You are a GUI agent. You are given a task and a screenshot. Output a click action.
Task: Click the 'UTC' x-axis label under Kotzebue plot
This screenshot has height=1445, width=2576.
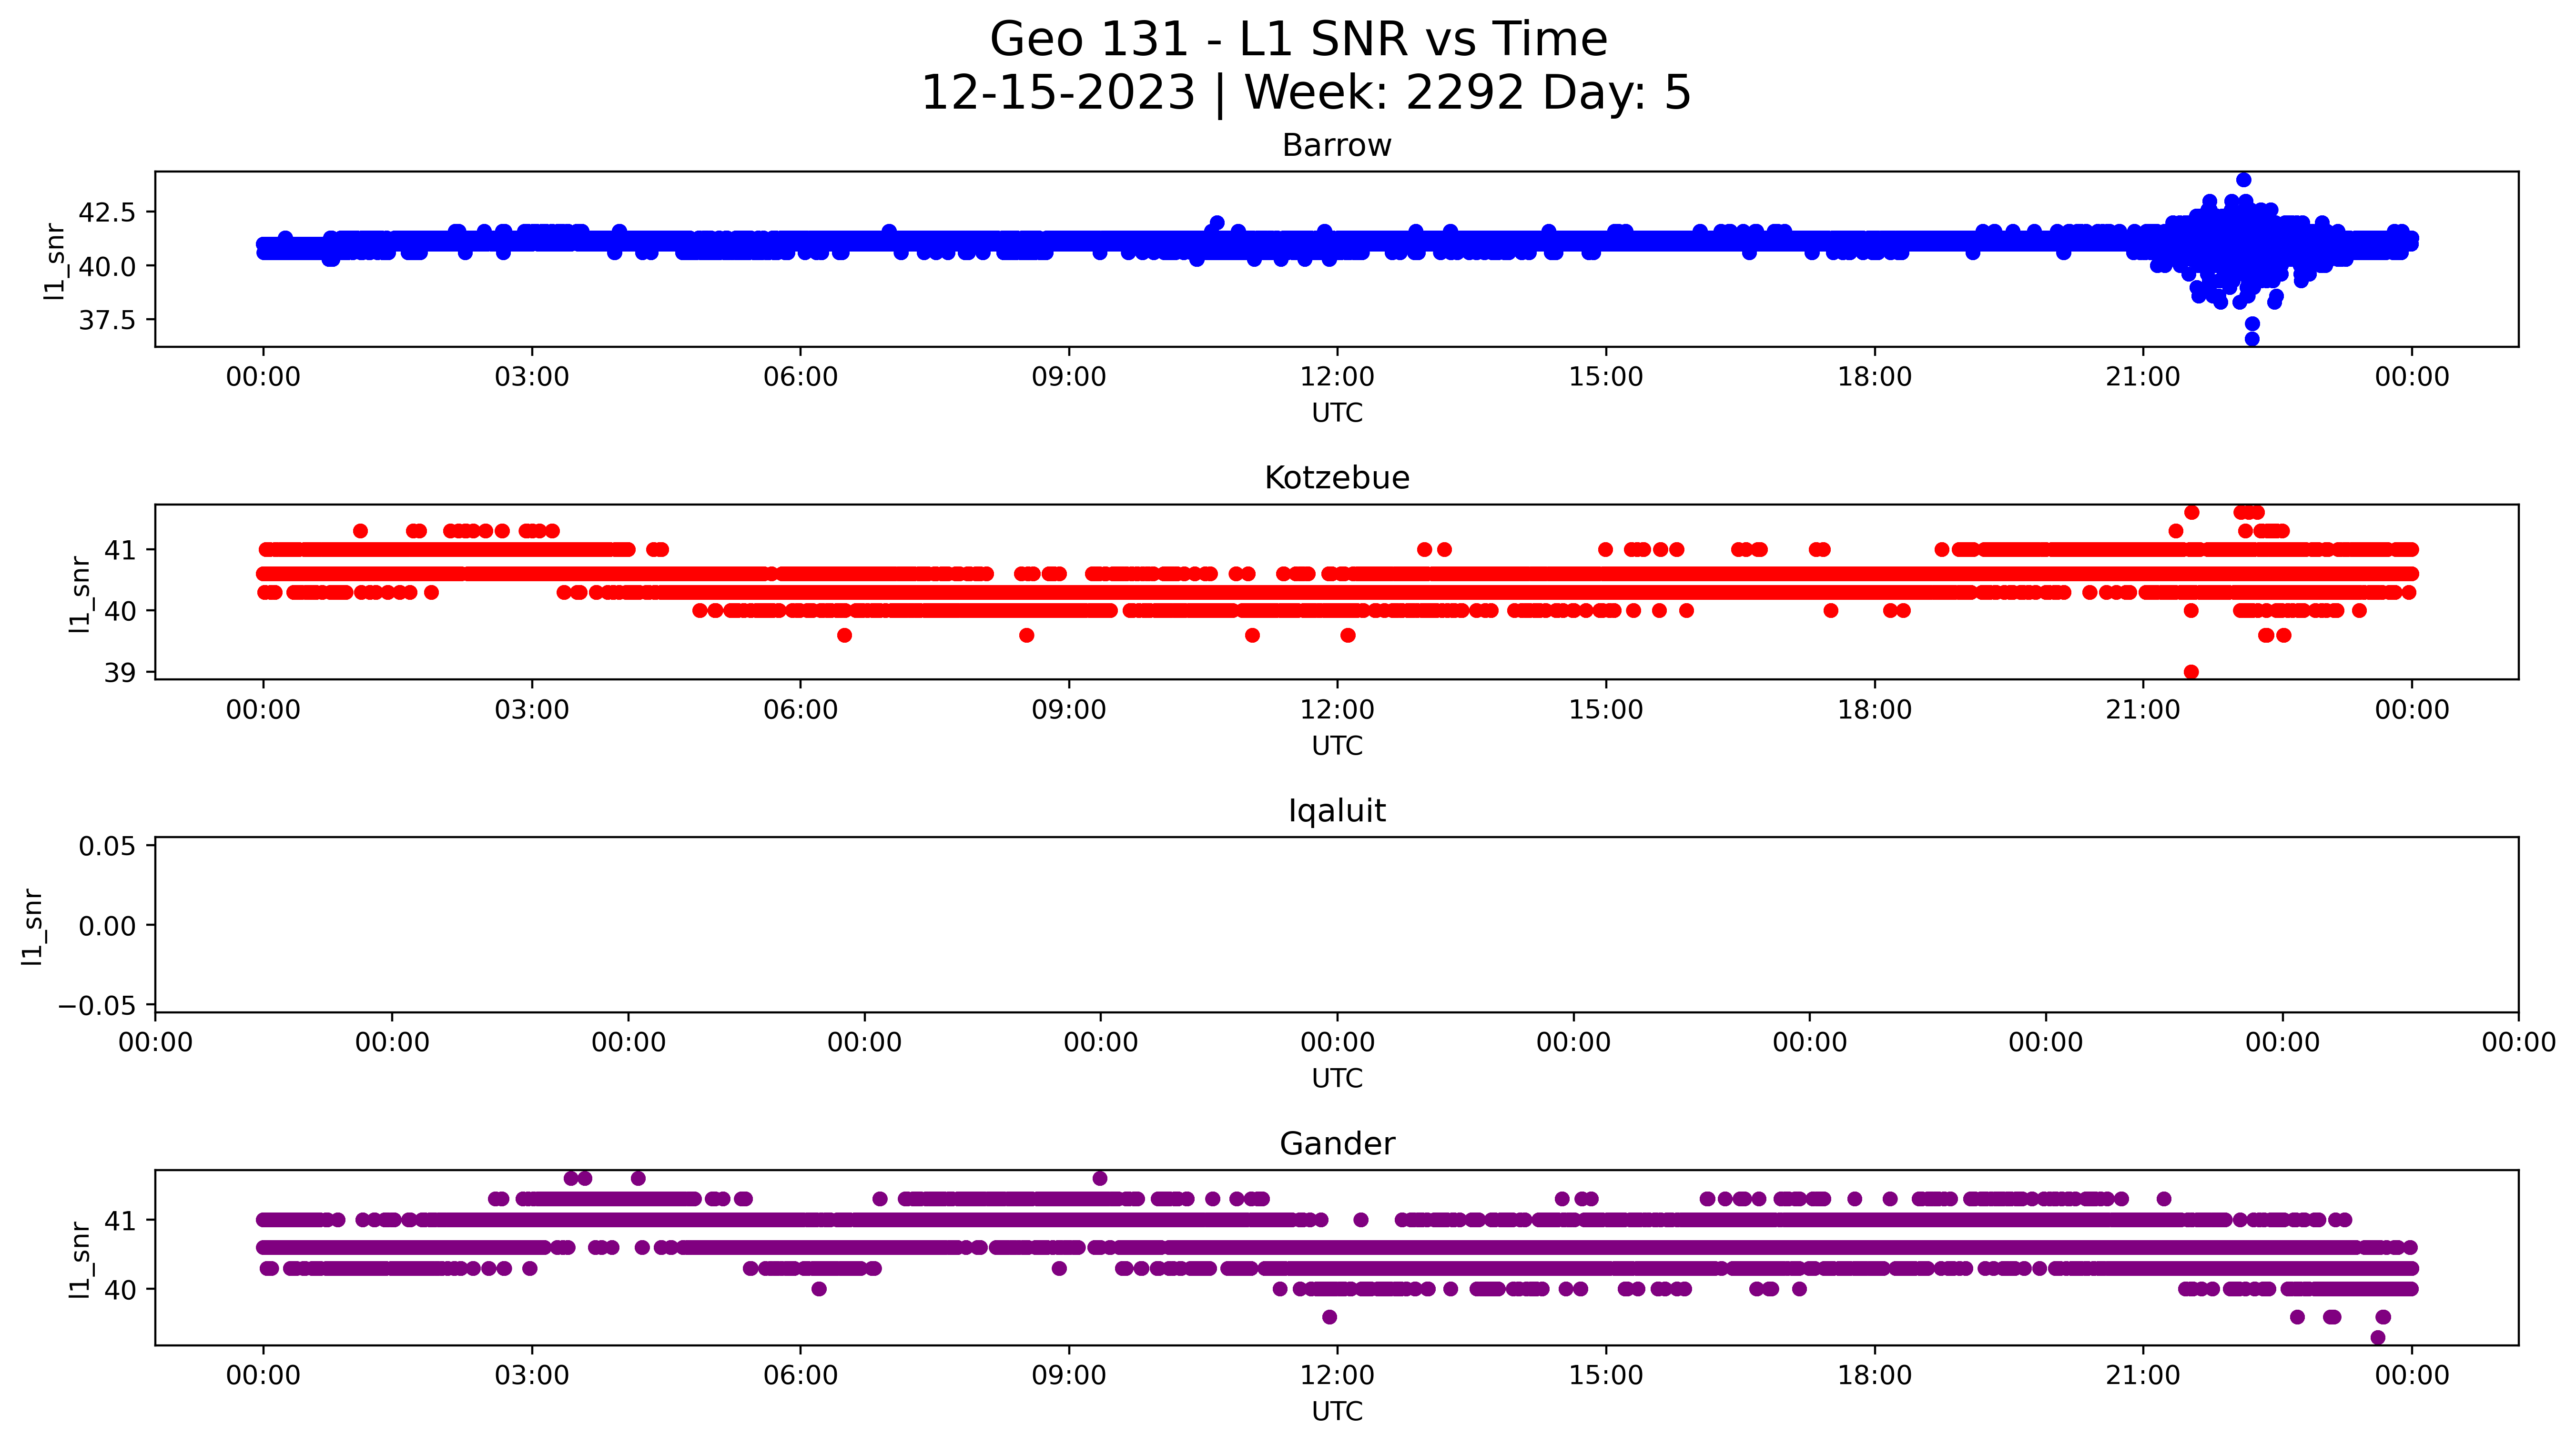coord(1337,746)
